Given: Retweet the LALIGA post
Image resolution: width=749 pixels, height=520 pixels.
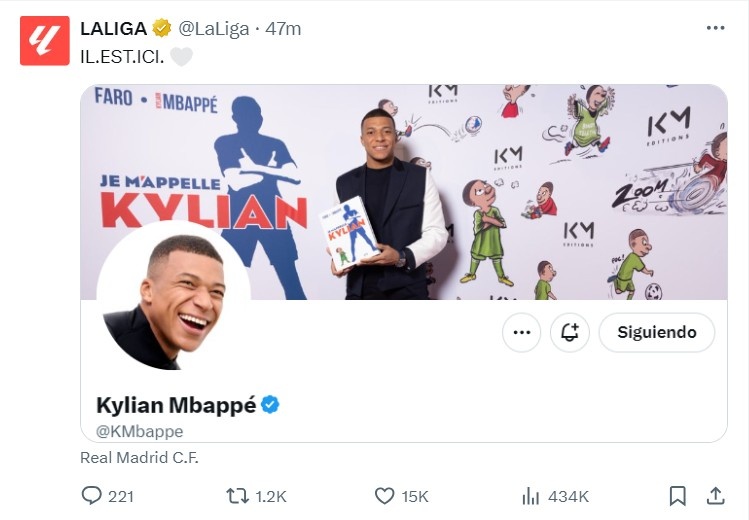Looking at the screenshot, I should click(238, 495).
